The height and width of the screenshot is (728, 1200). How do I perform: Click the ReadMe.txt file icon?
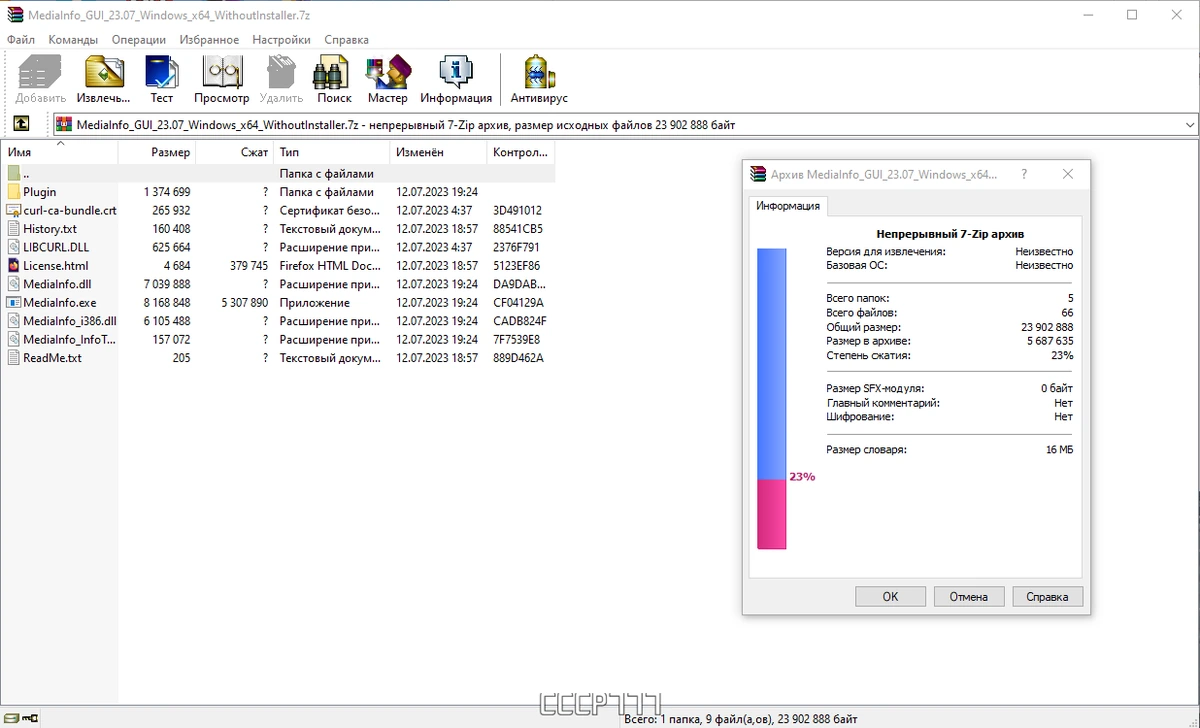14,358
